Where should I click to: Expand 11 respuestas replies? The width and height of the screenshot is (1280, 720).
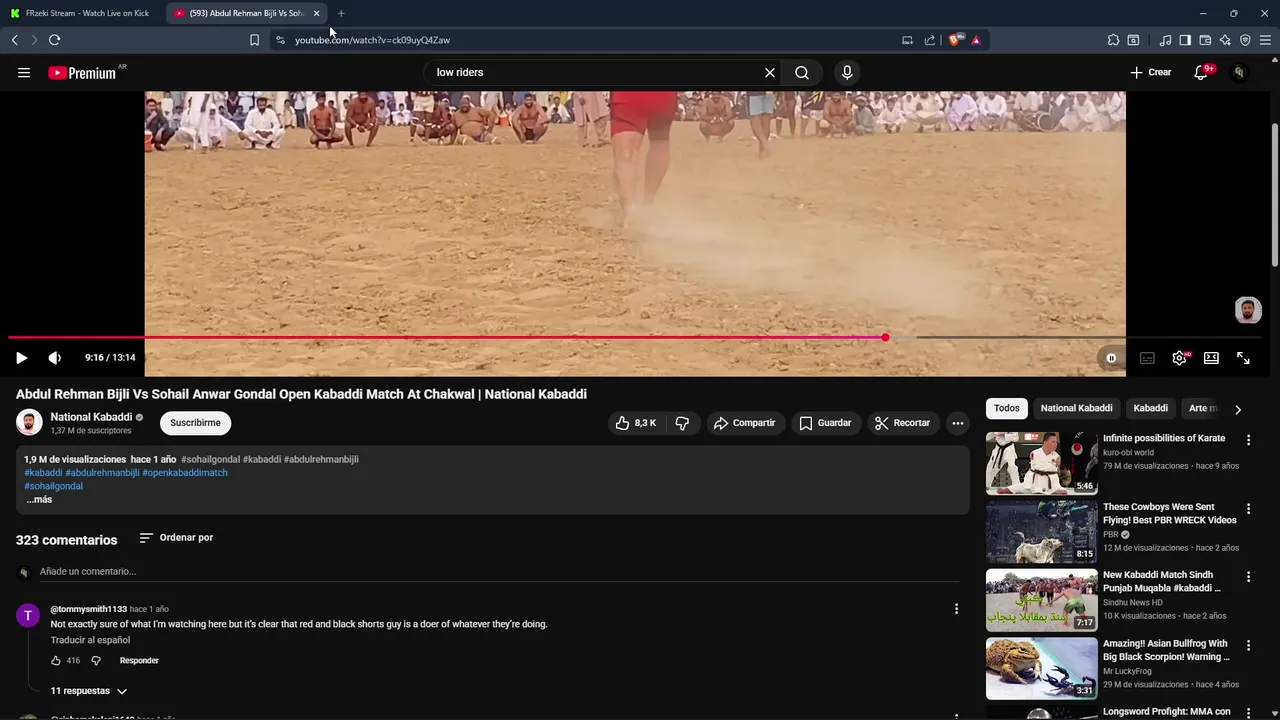(89, 691)
